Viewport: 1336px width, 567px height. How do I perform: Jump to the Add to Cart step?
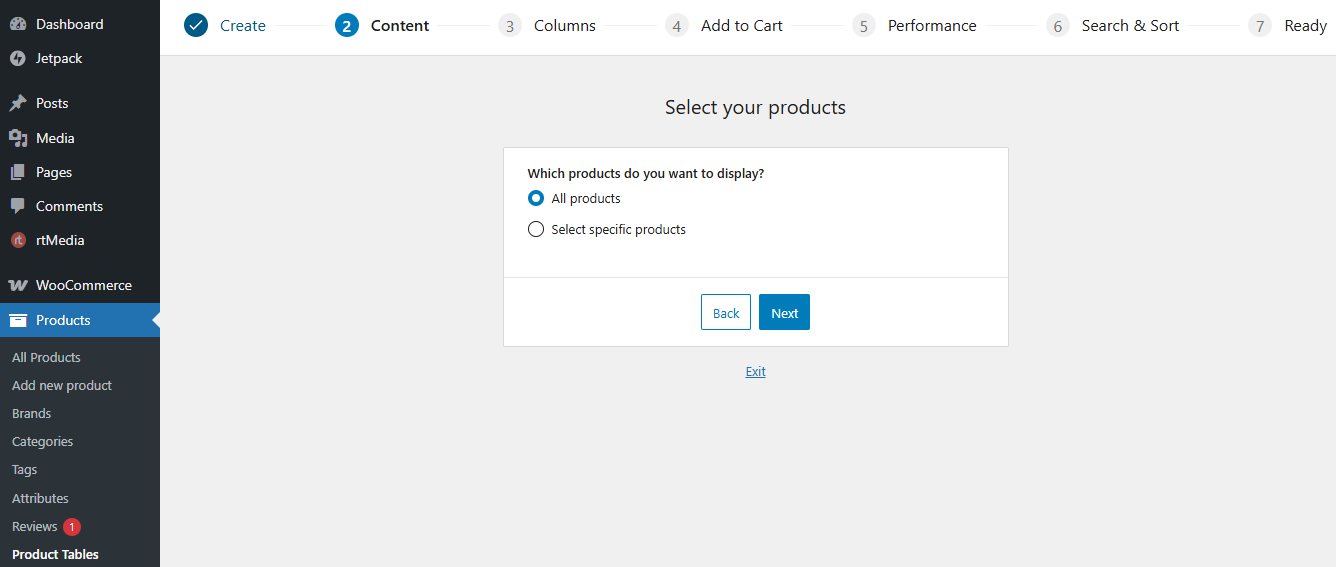click(x=742, y=26)
